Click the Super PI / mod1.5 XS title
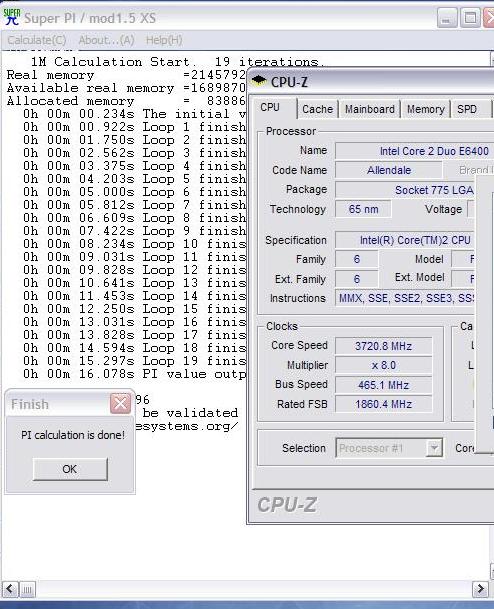The height and width of the screenshot is (609, 494). coord(90,18)
